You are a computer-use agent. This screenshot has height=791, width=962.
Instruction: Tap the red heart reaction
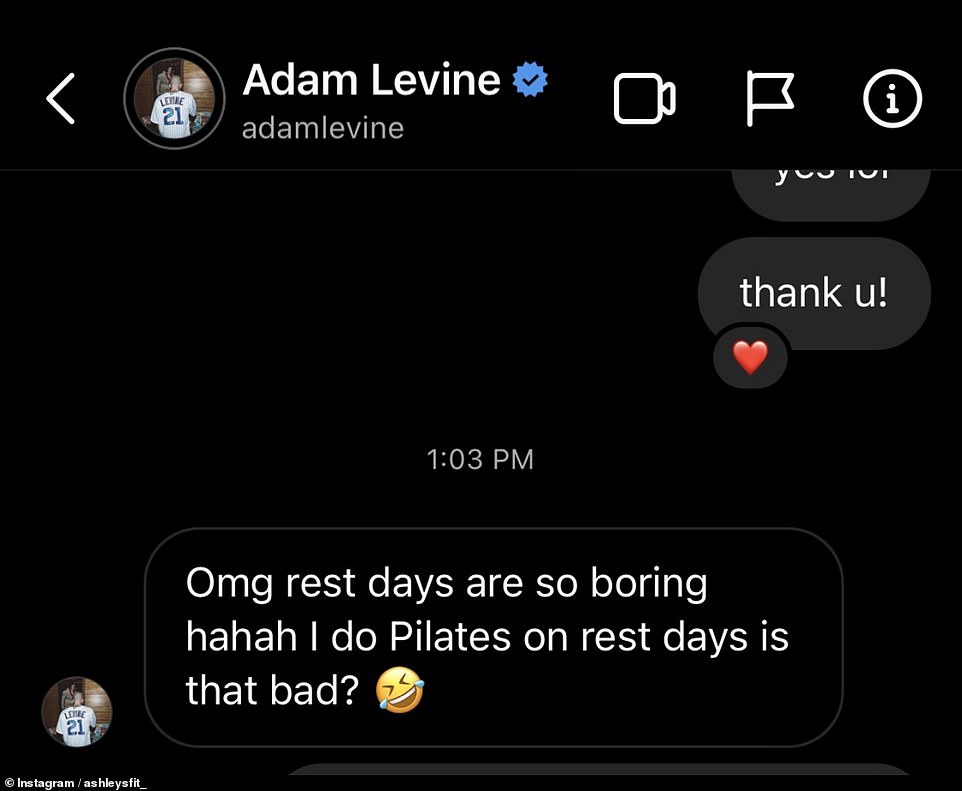[750, 357]
